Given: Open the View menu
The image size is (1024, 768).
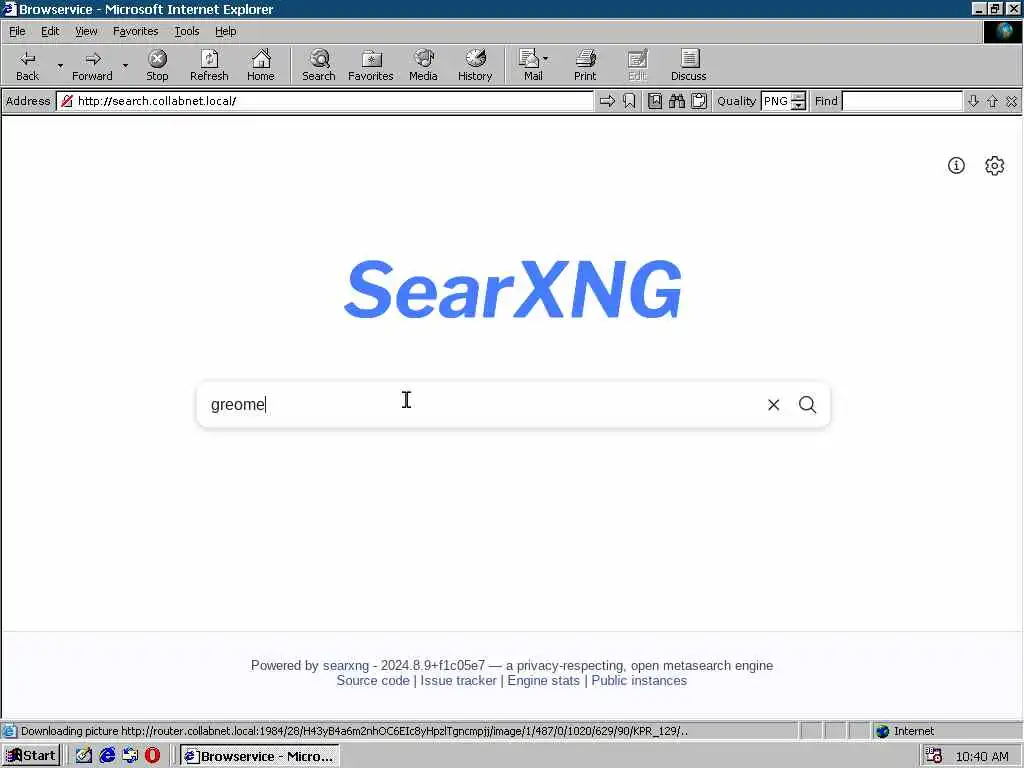Looking at the screenshot, I should pos(86,31).
